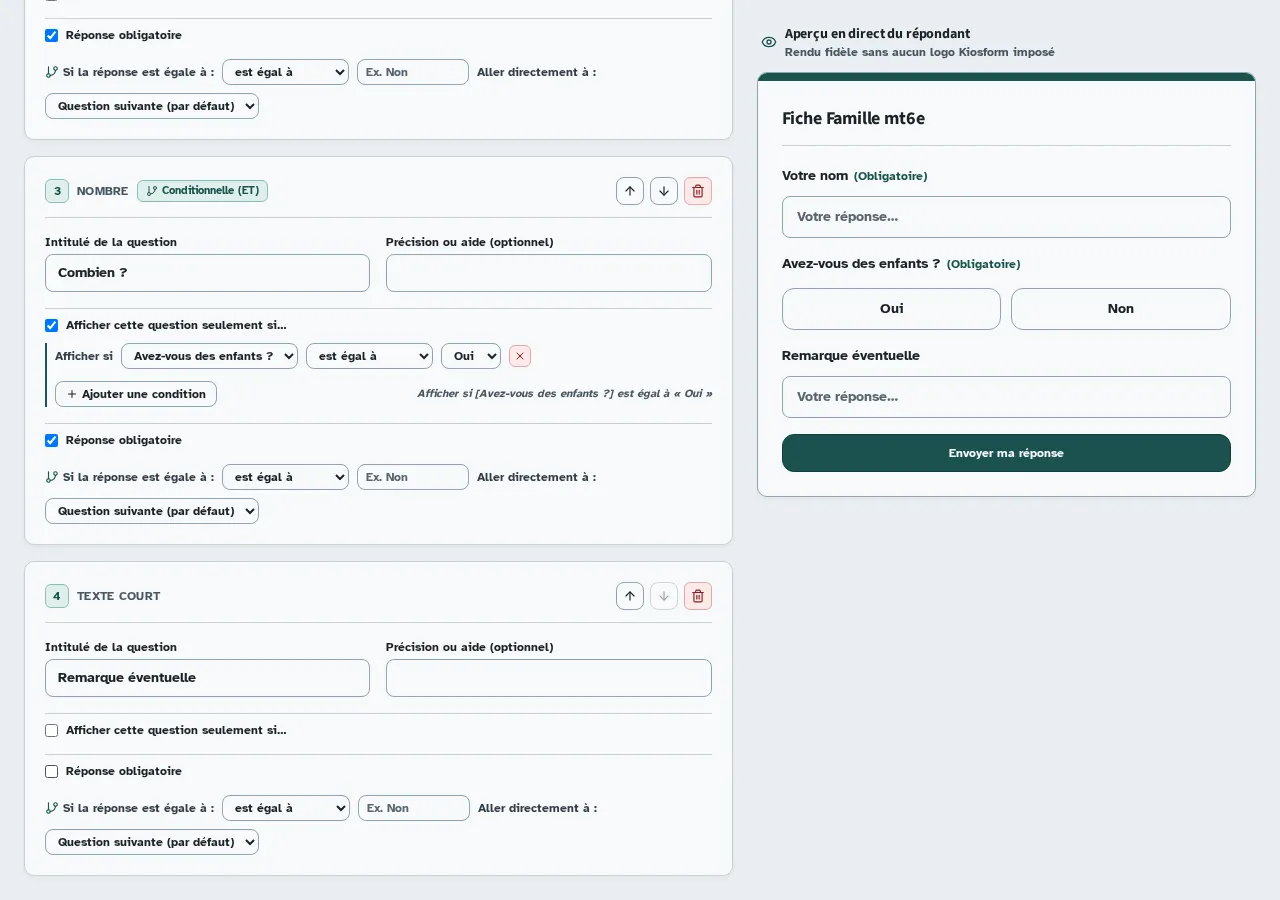
Task: Open "Question suivante (par défaut)" dropdown in question 4
Action: click(x=152, y=842)
